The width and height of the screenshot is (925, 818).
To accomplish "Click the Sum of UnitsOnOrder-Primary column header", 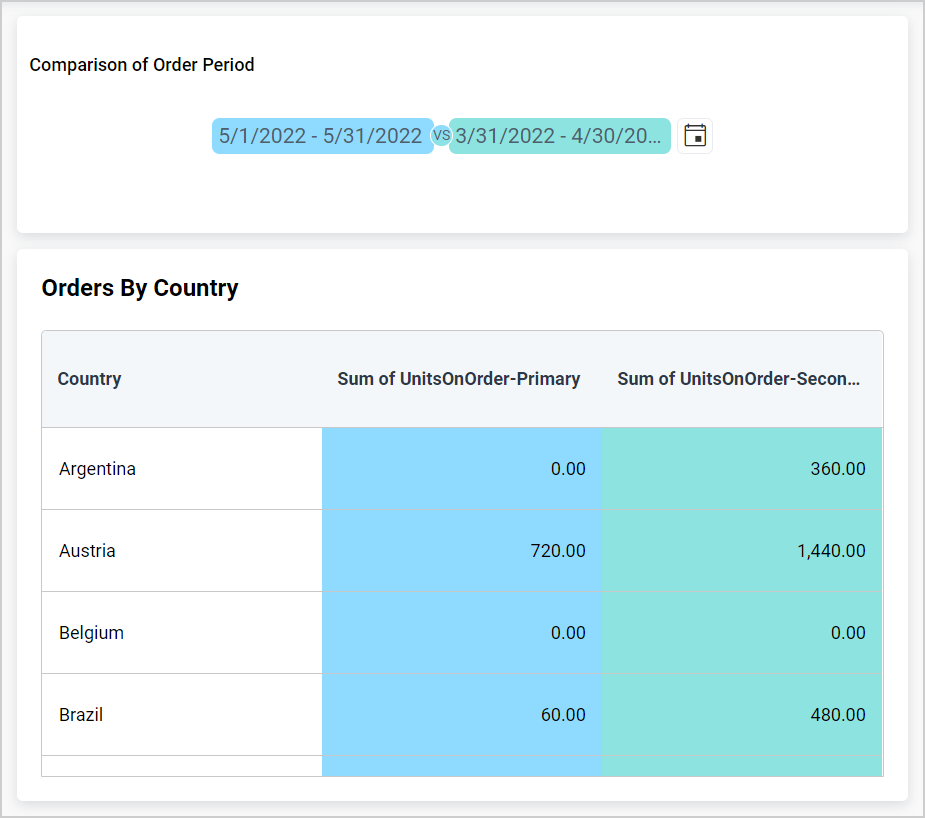I will pos(459,379).
